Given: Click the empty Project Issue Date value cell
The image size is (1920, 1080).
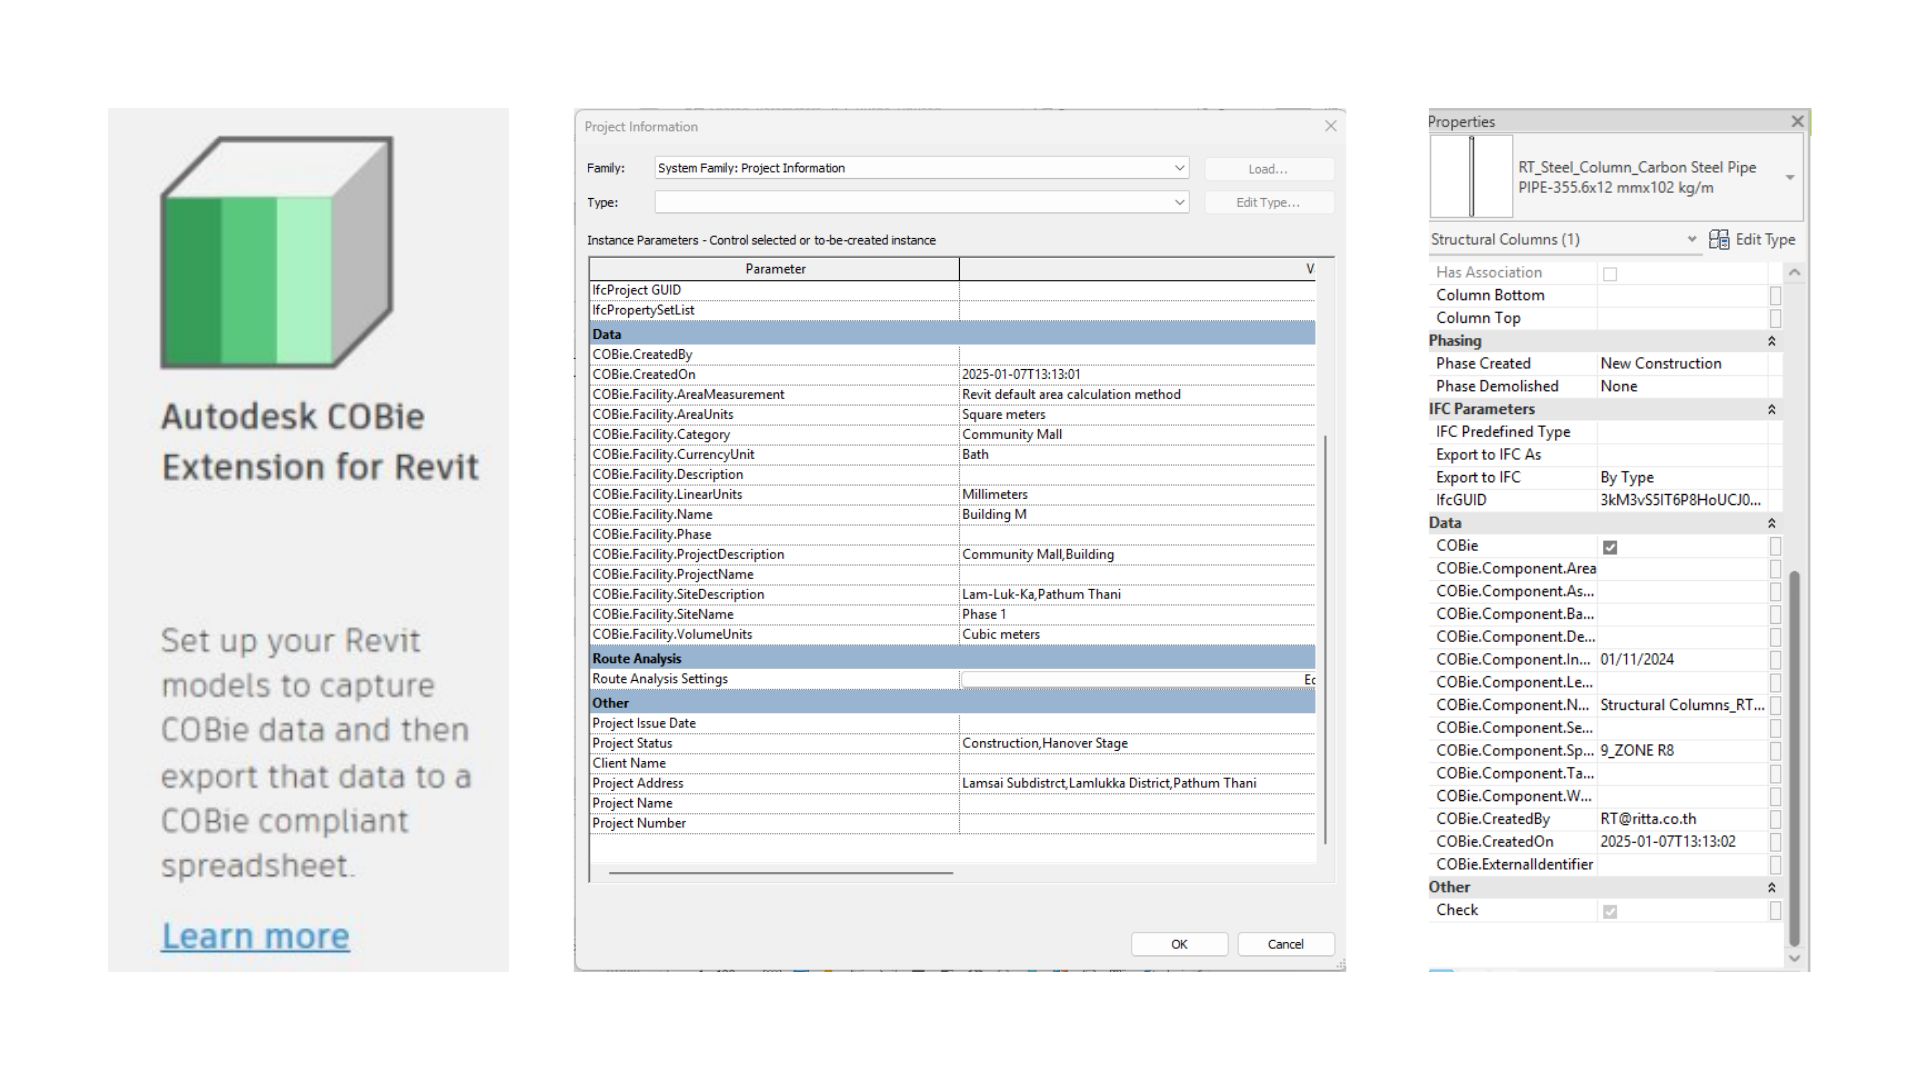Looking at the screenshot, I should pyautogui.click(x=1138, y=723).
